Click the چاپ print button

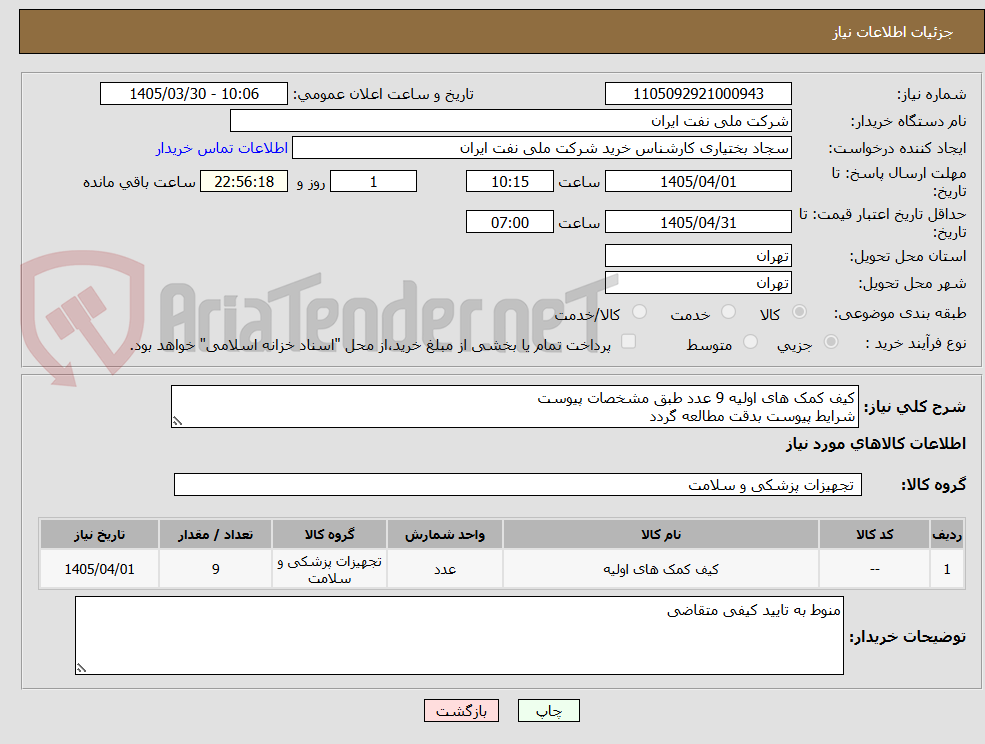(548, 711)
